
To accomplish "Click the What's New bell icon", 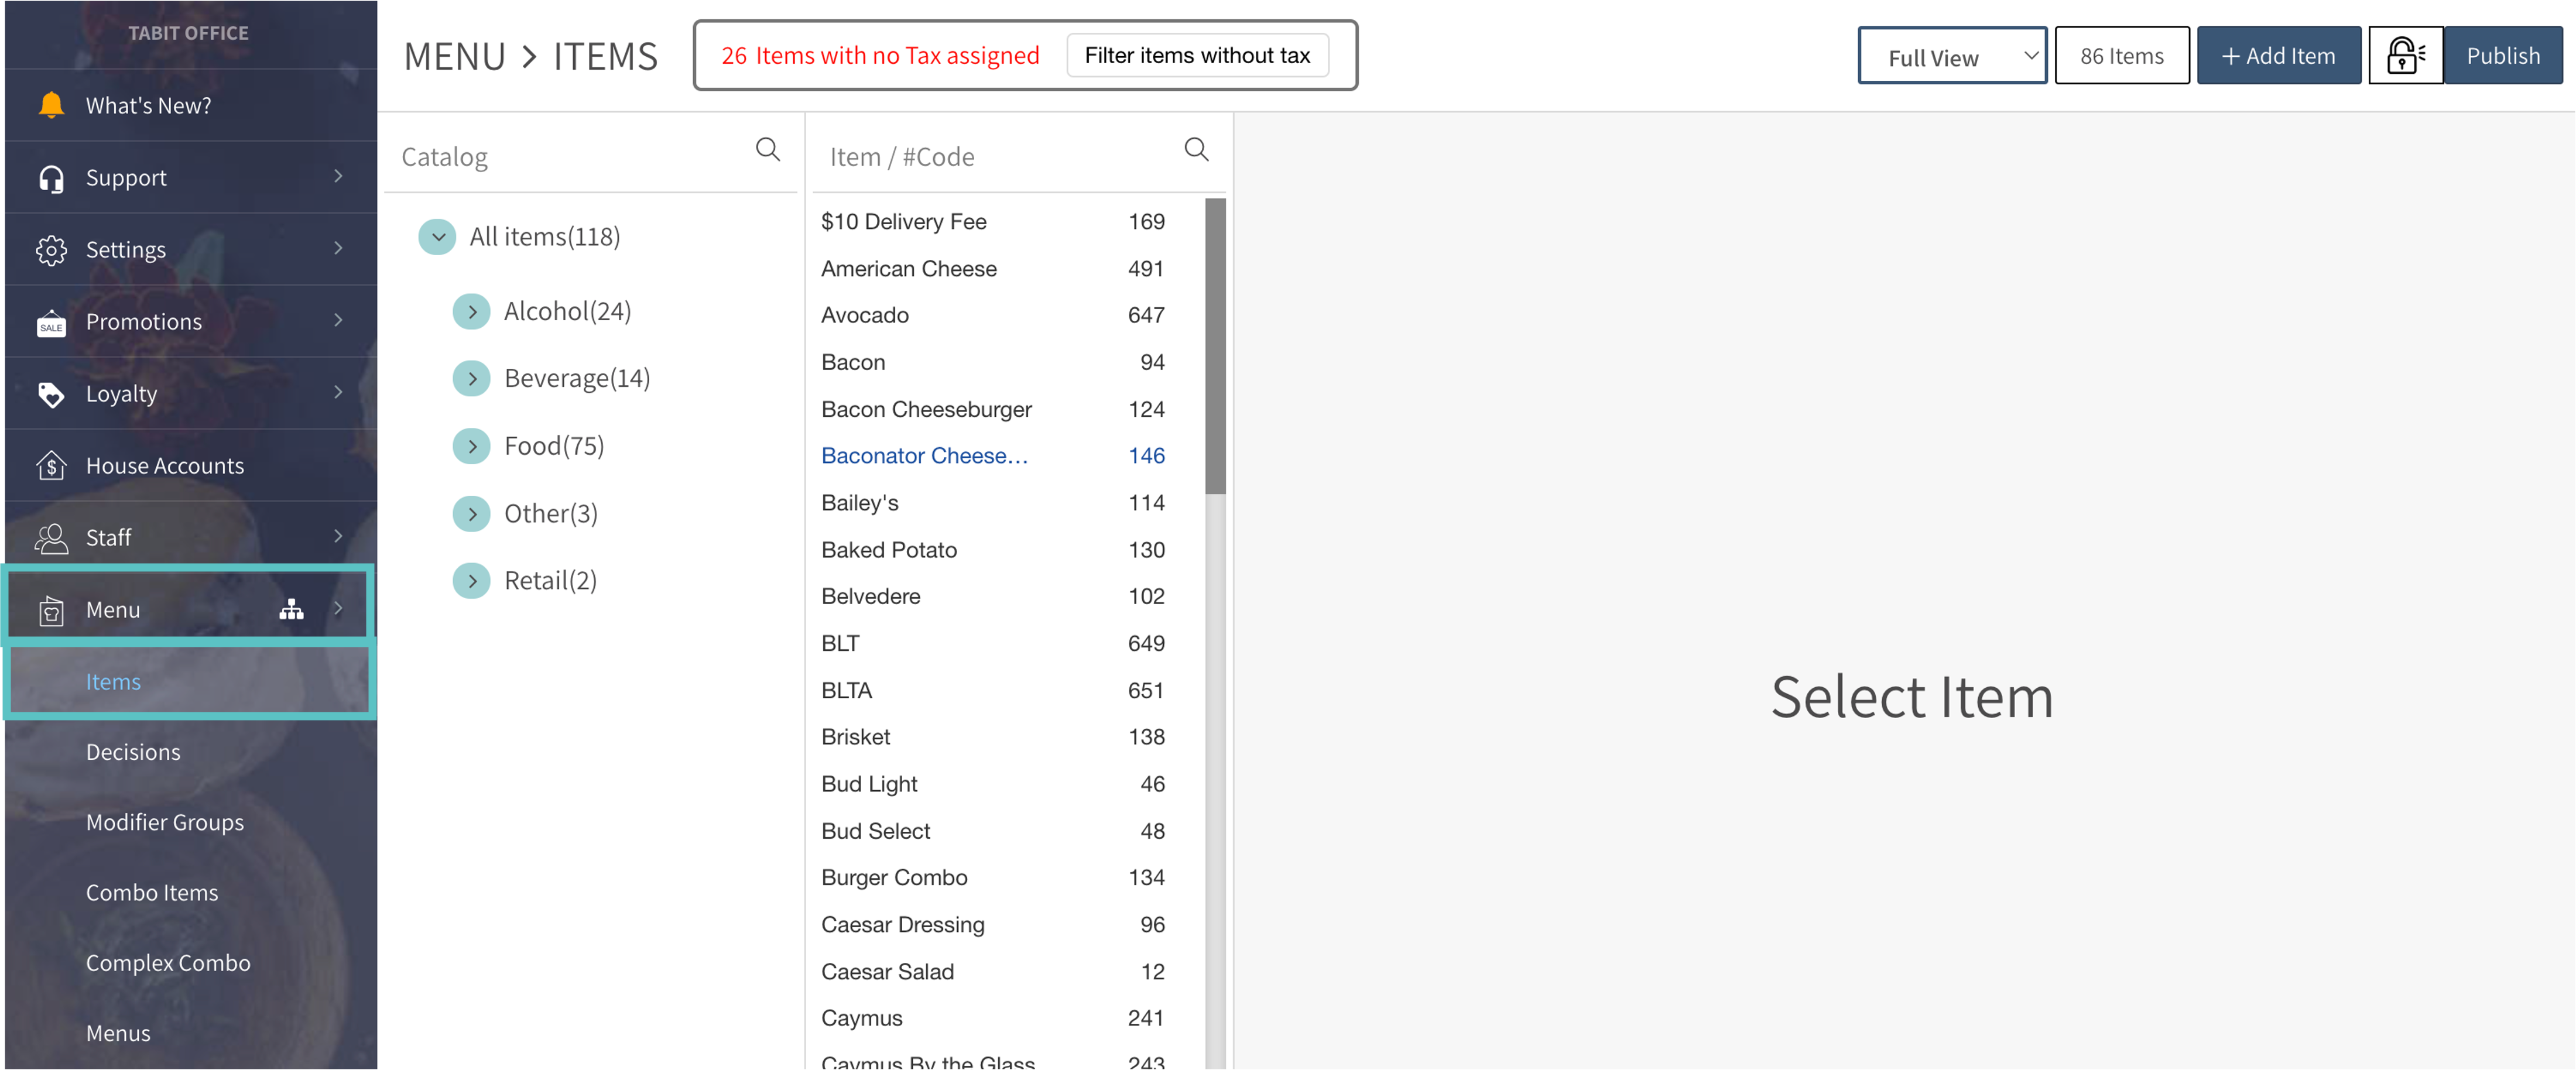I will [x=51, y=105].
